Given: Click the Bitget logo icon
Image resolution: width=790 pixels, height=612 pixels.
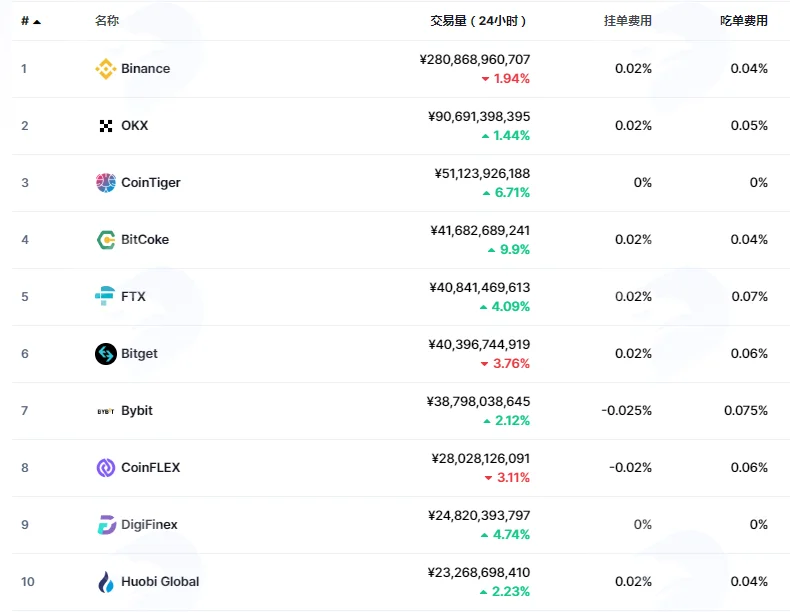Looking at the screenshot, I should coord(106,354).
